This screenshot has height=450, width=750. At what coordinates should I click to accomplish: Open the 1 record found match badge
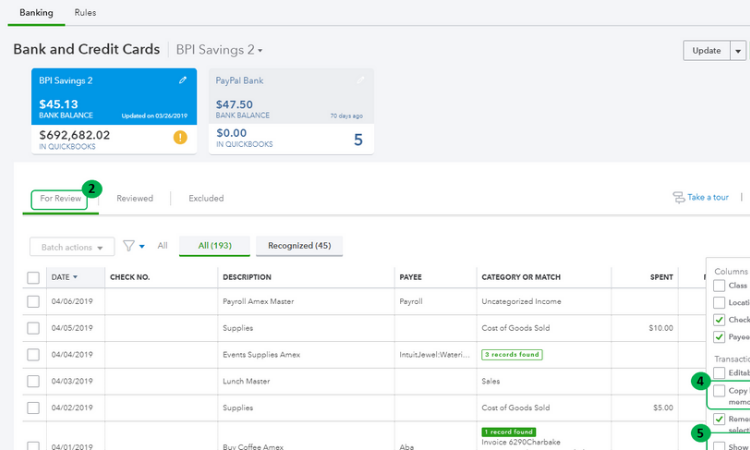[508, 432]
